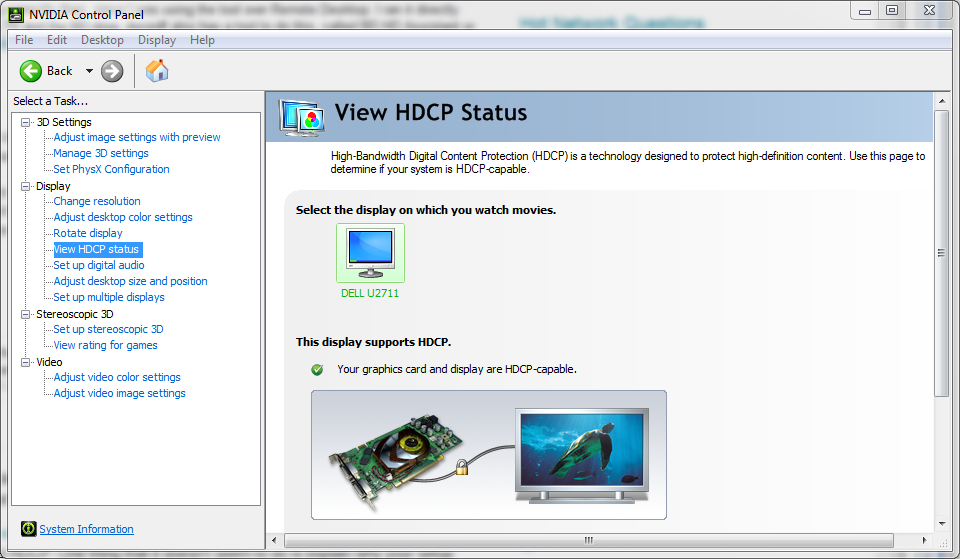Click the horizontal scrollbar right arrow

click(x=924, y=540)
